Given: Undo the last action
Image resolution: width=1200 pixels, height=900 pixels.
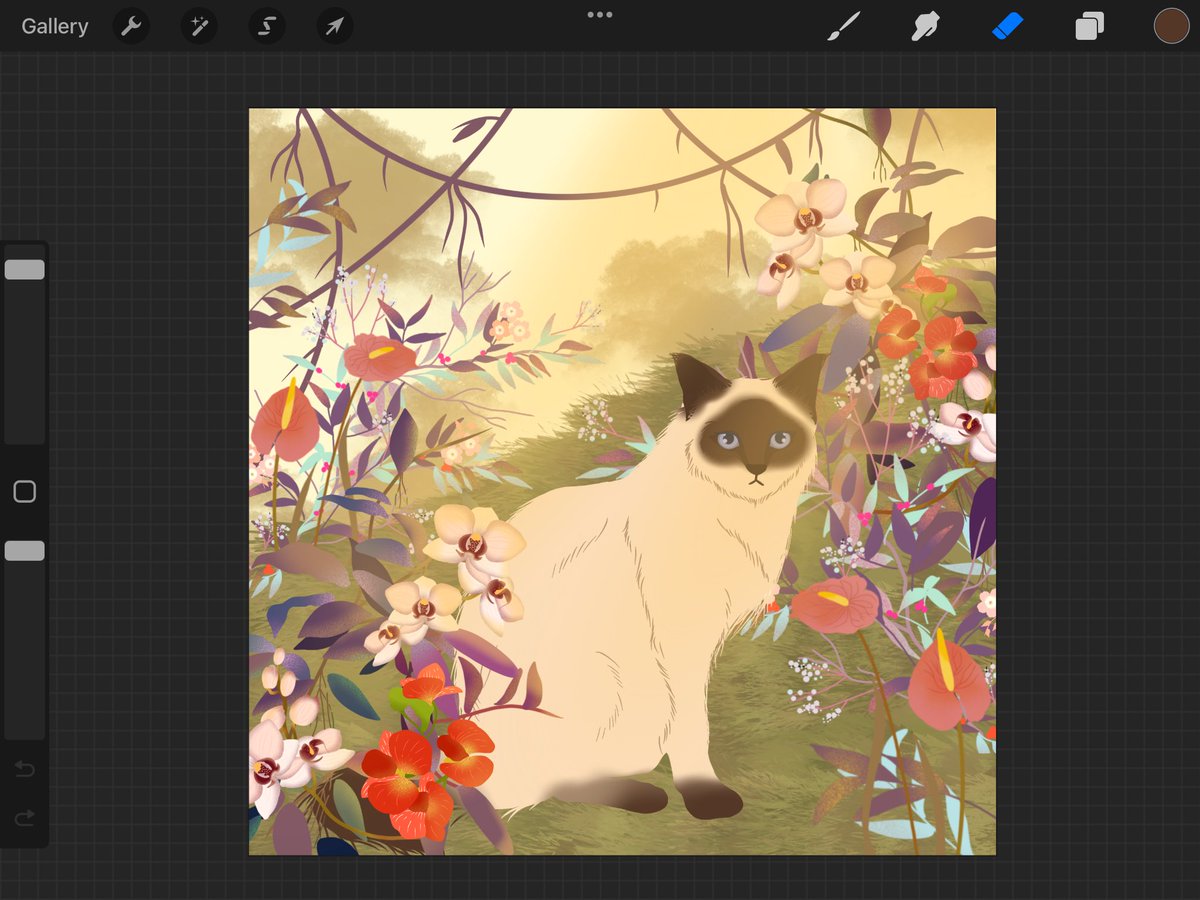Looking at the screenshot, I should [25, 769].
